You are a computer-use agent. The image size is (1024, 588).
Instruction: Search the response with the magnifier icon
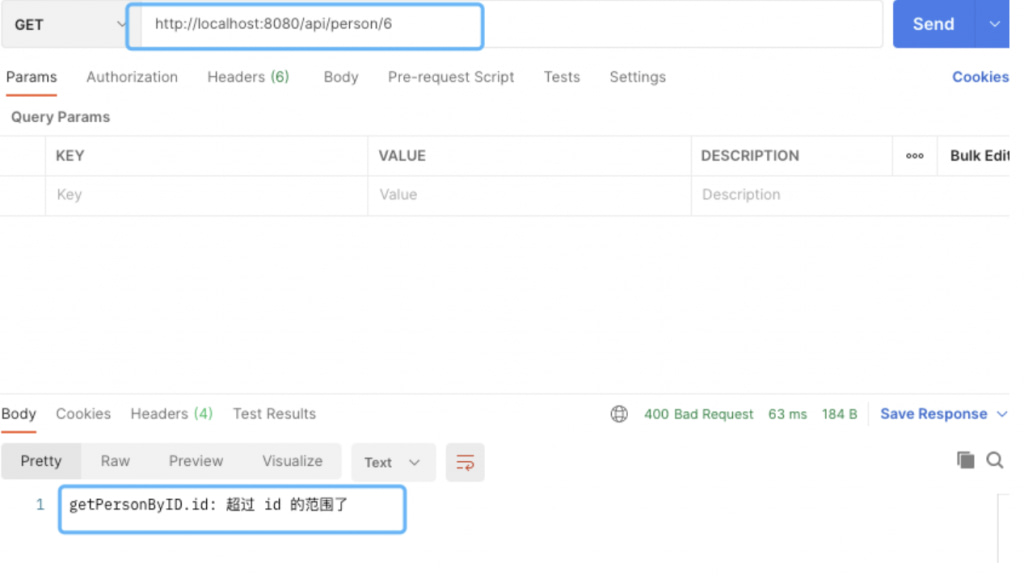[994, 460]
